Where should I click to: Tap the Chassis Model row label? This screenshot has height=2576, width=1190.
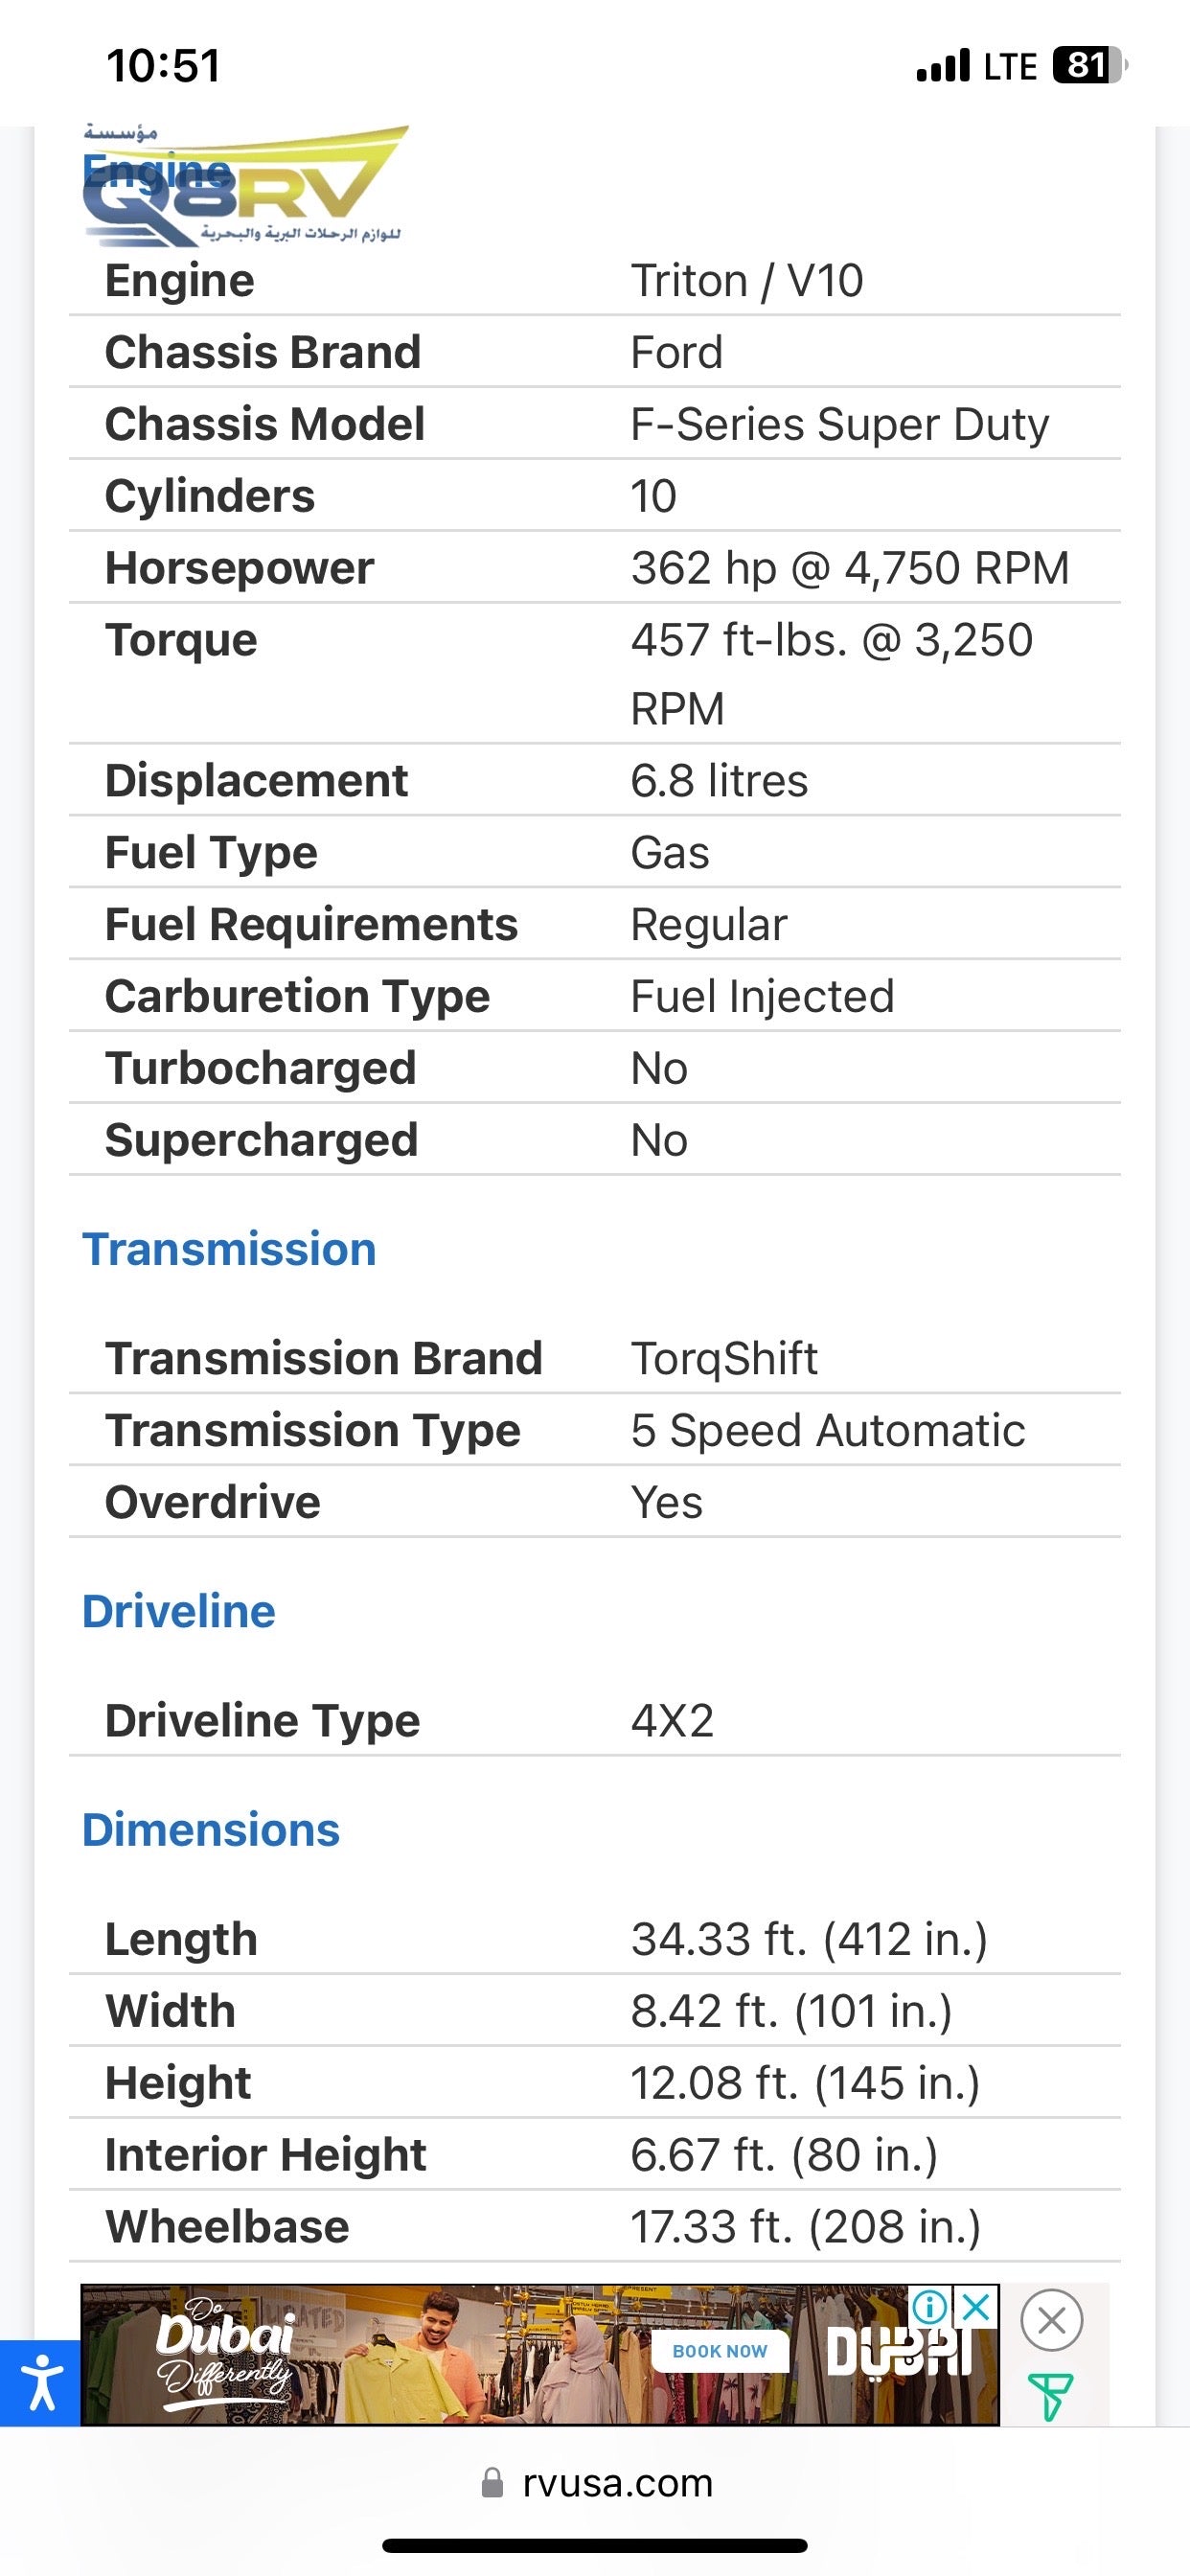[265, 424]
